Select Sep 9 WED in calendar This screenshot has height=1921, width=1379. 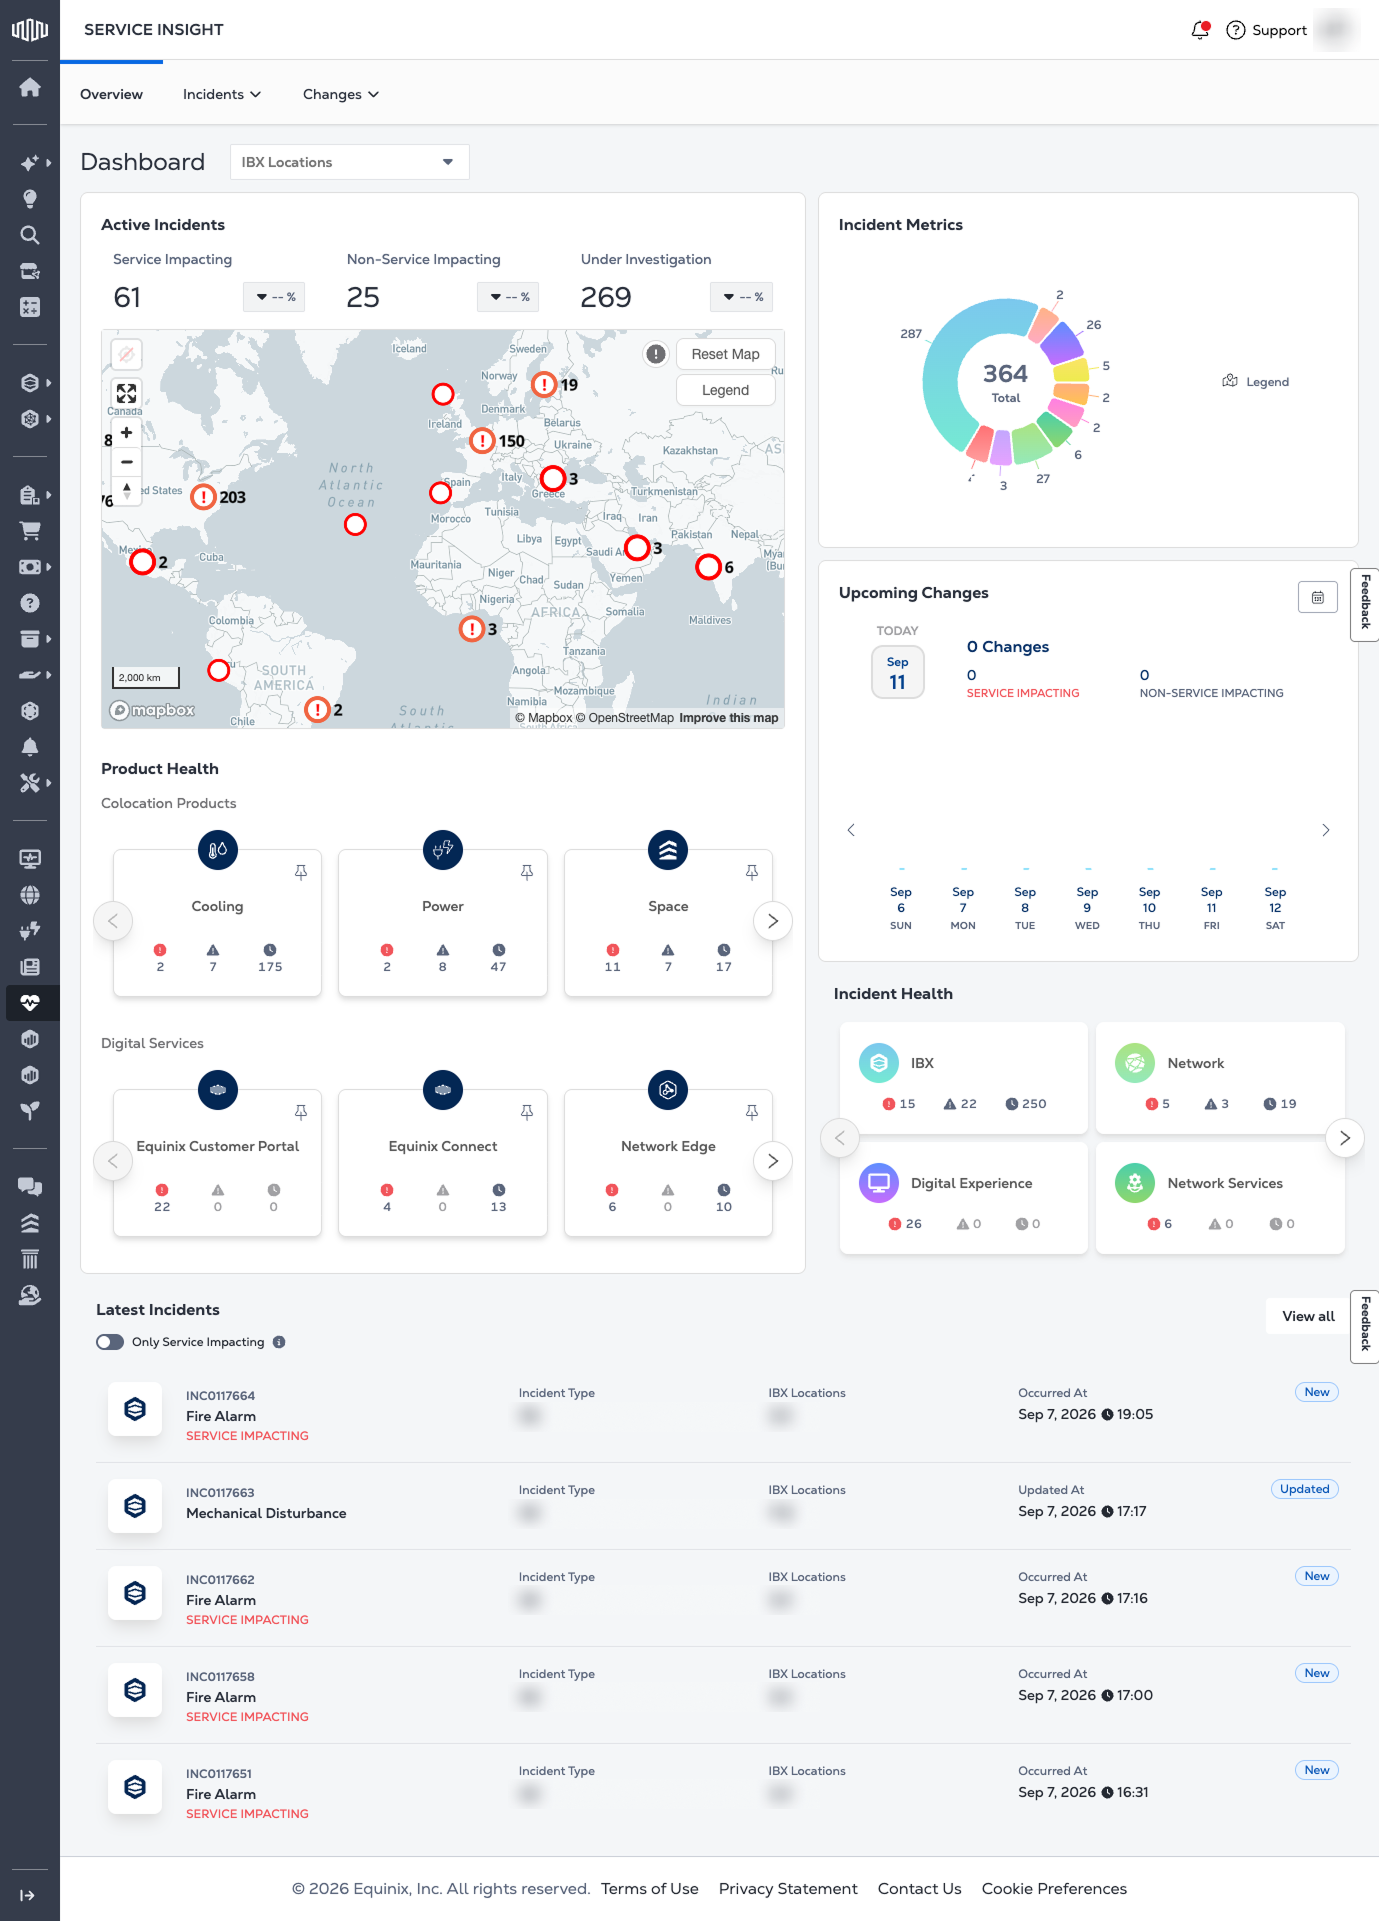(x=1087, y=908)
